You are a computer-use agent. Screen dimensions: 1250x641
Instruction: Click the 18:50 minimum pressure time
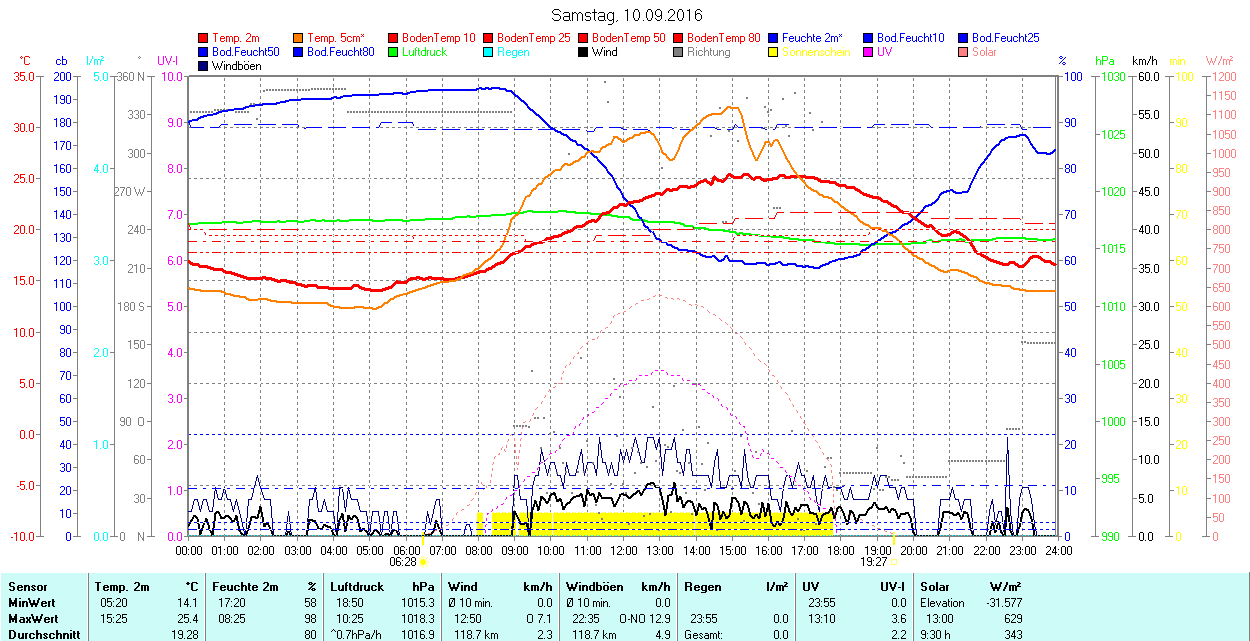pyautogui.click(x=349, y=603)
